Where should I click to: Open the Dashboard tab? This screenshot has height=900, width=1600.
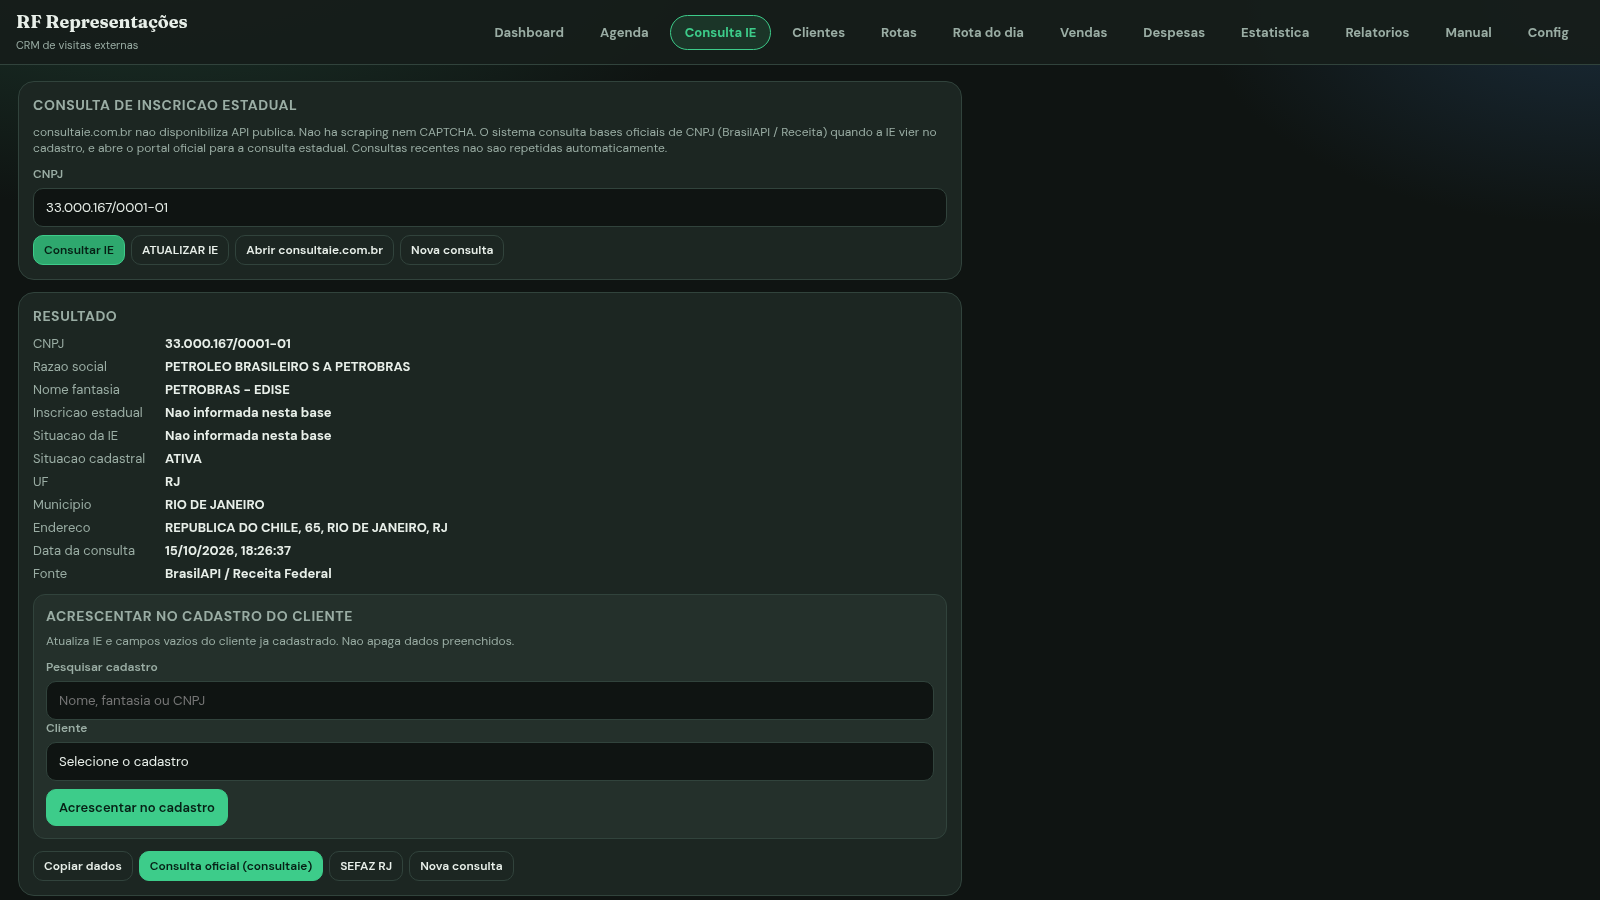(x=528, y=33)
